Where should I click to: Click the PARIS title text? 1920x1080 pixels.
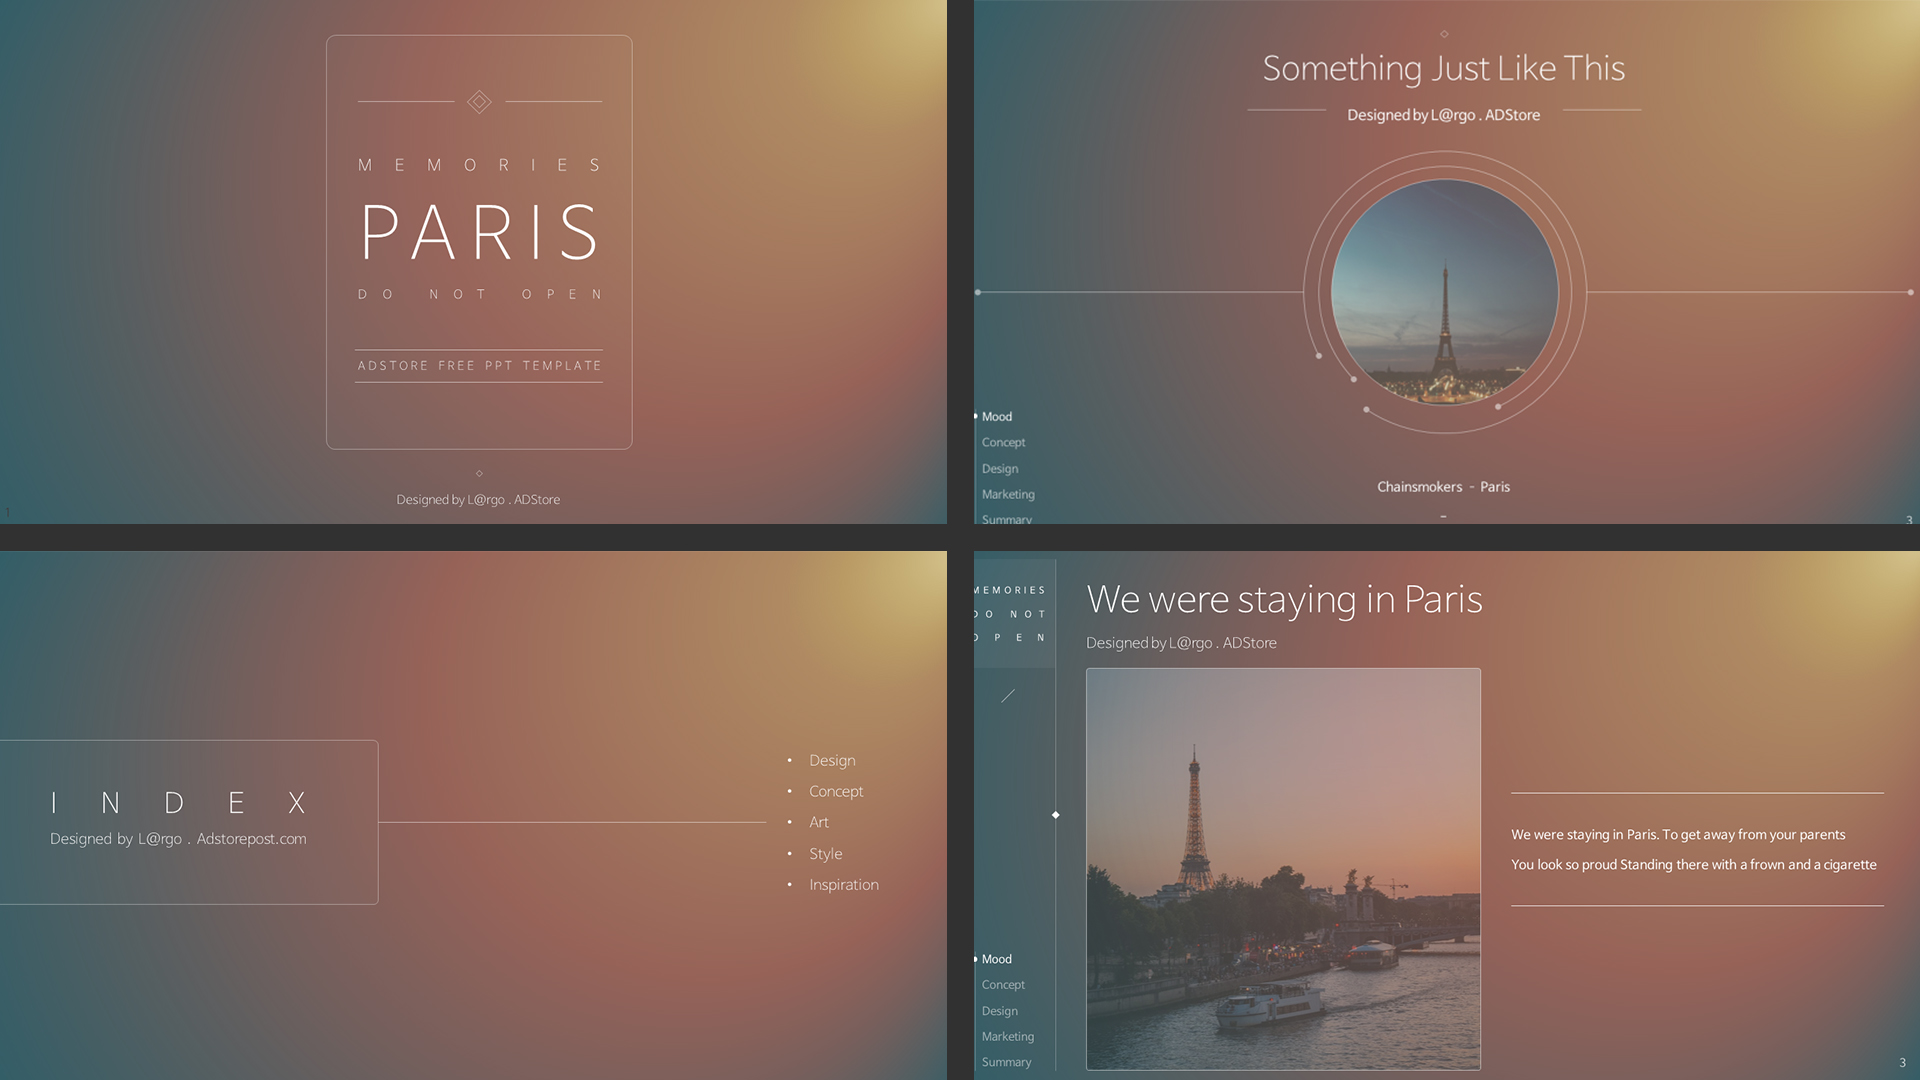click(x=479, y=232)
